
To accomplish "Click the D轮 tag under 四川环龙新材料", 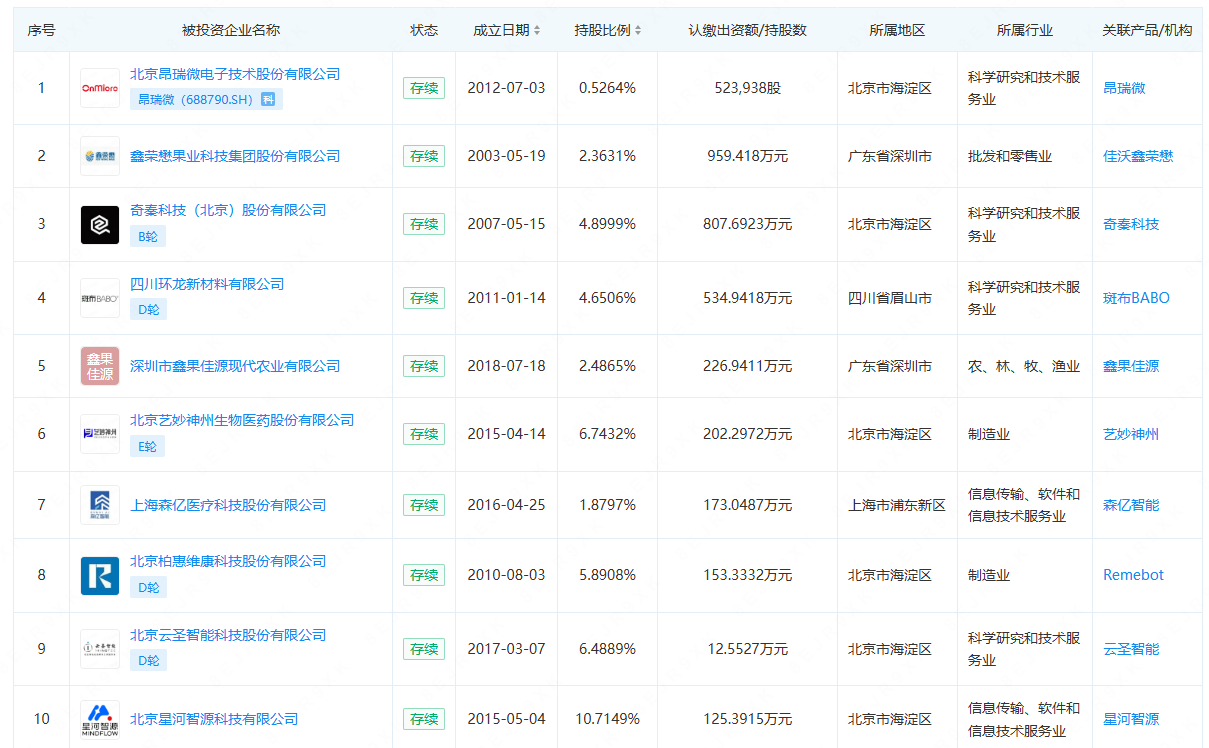I will click(148, 310).
